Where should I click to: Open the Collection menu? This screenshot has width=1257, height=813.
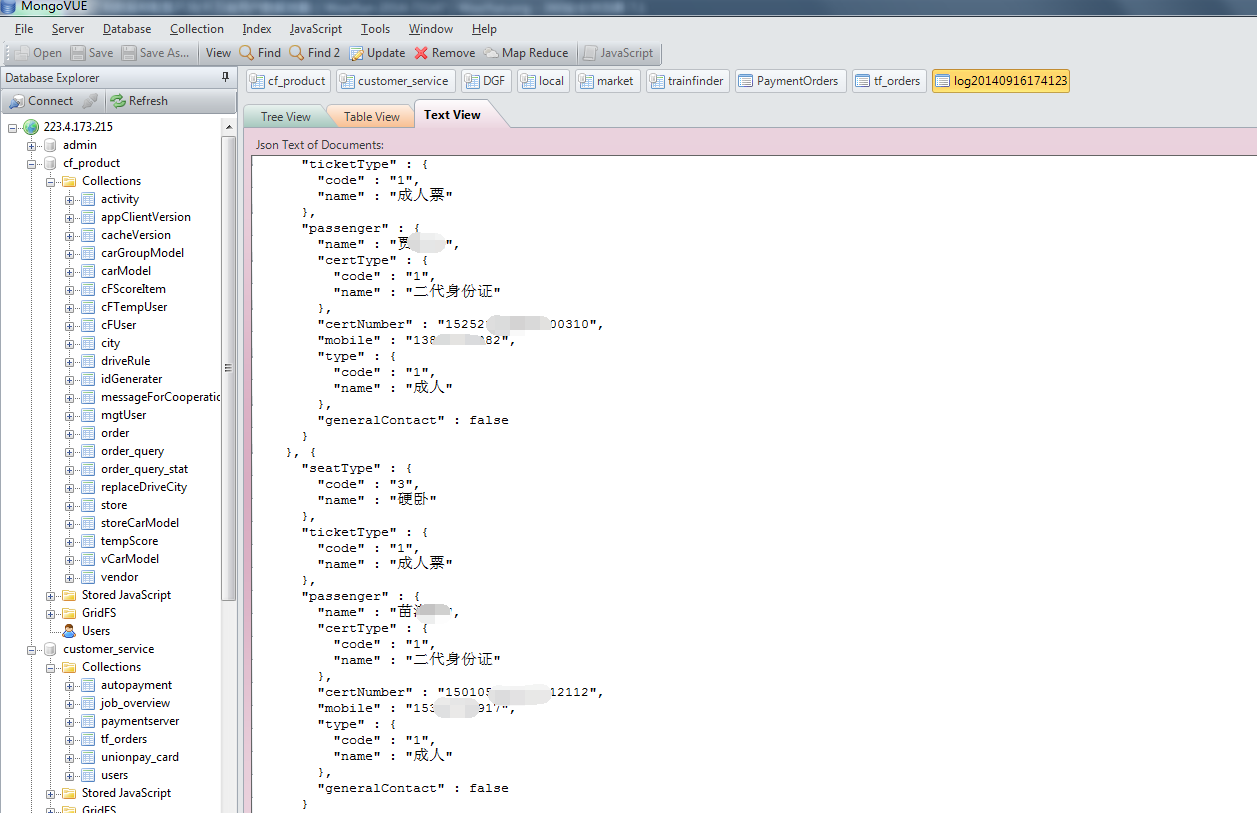point(197,29)
